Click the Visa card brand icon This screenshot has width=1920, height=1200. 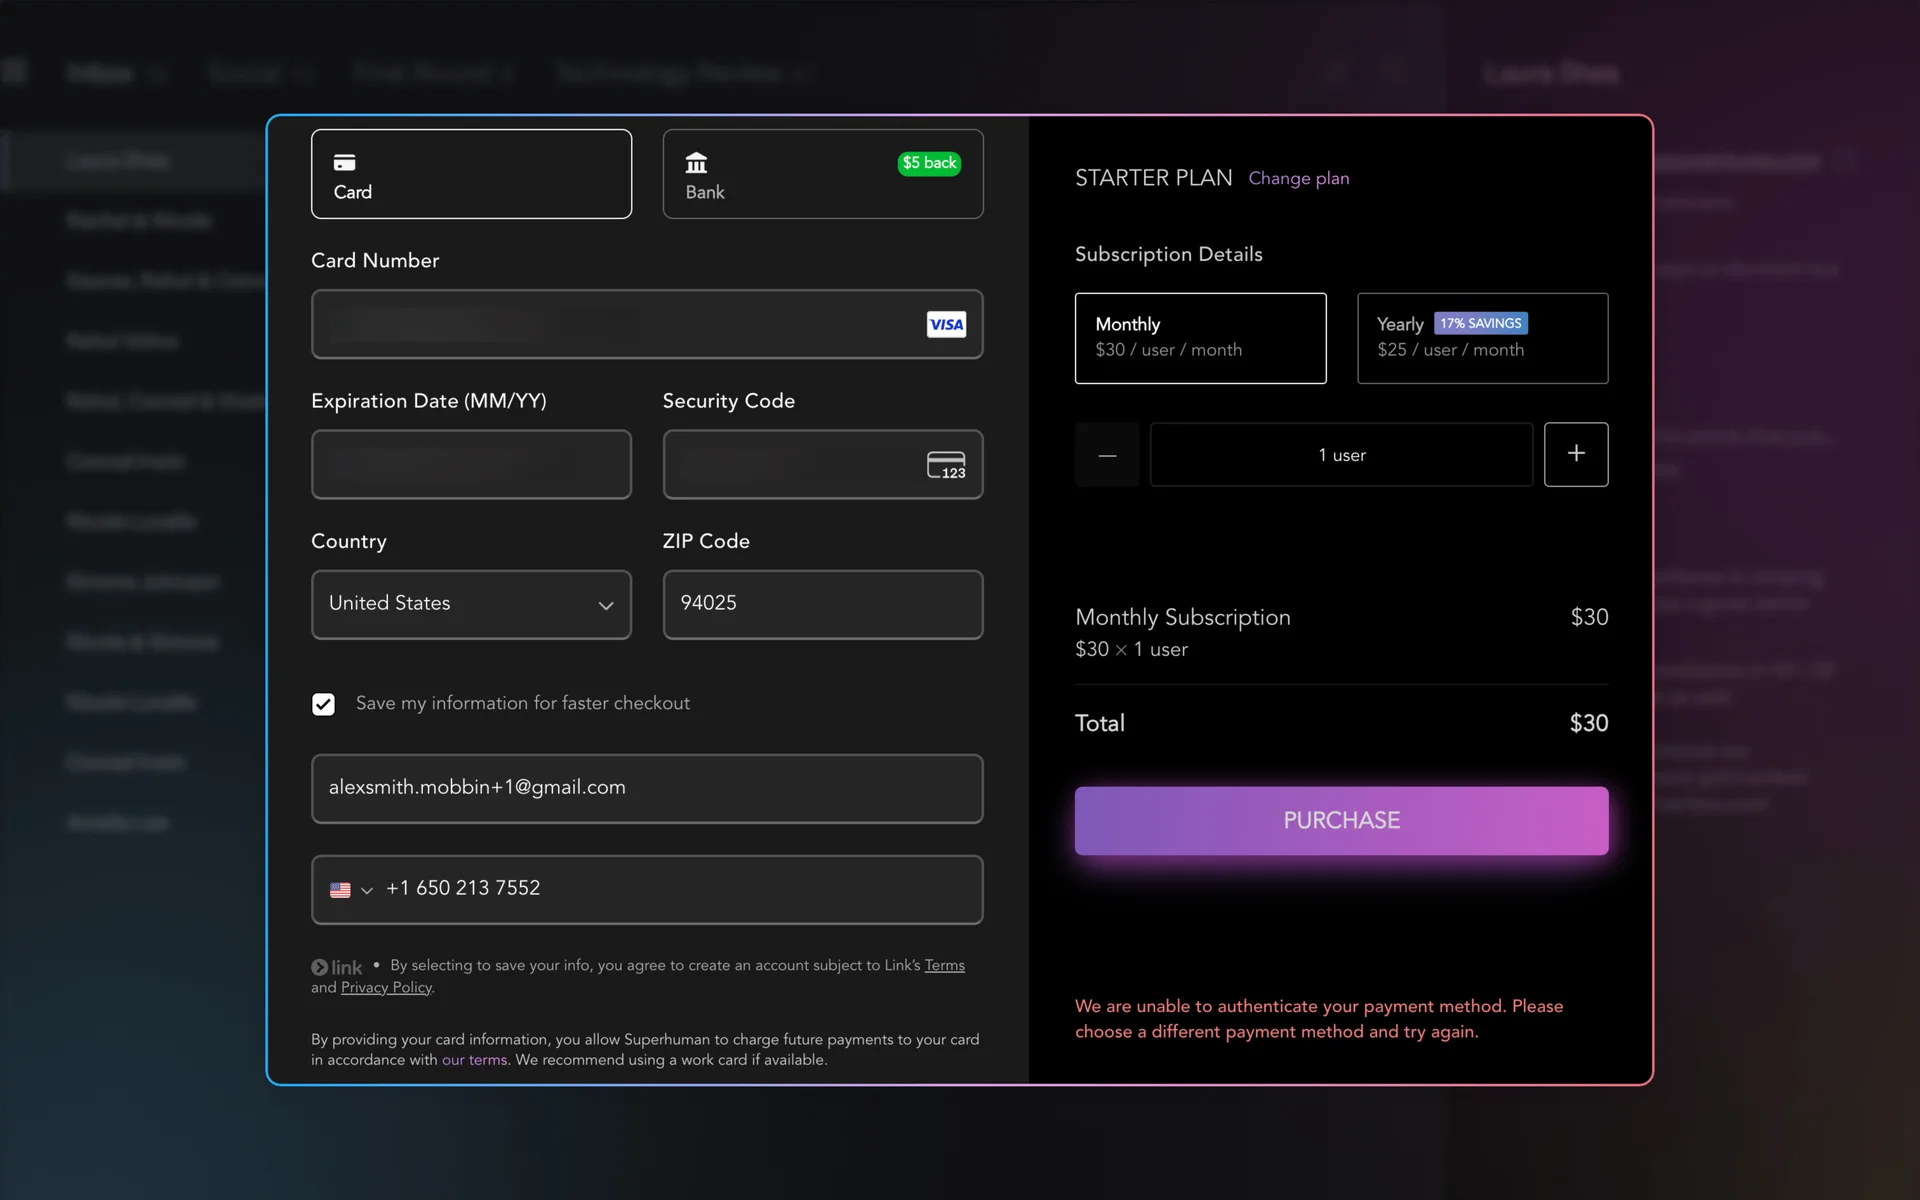point(945,324)
